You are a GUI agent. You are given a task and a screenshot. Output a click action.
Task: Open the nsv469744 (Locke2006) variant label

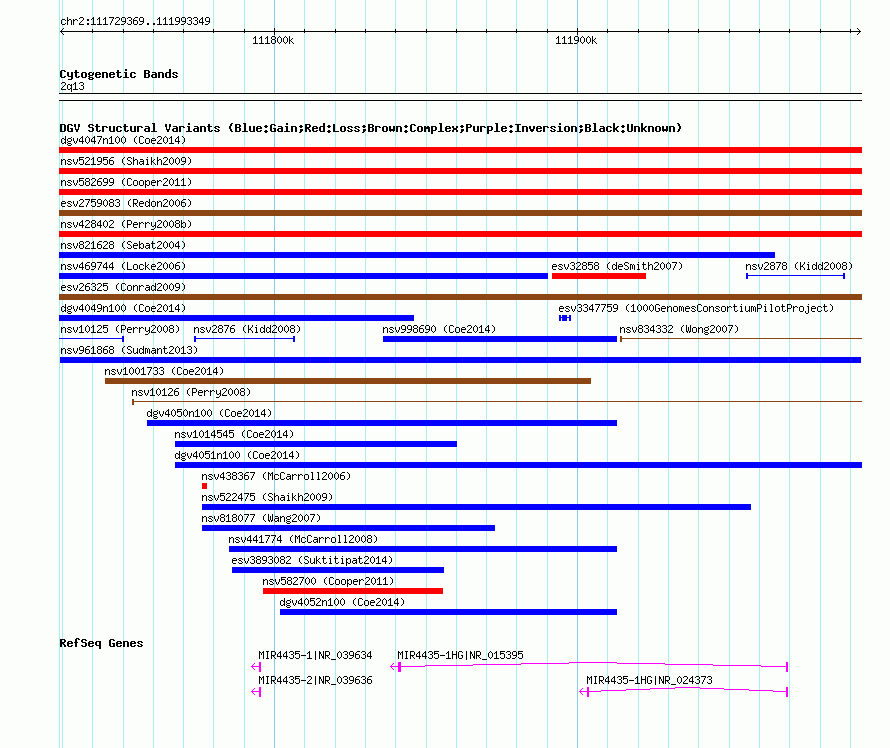click(123, 266)
